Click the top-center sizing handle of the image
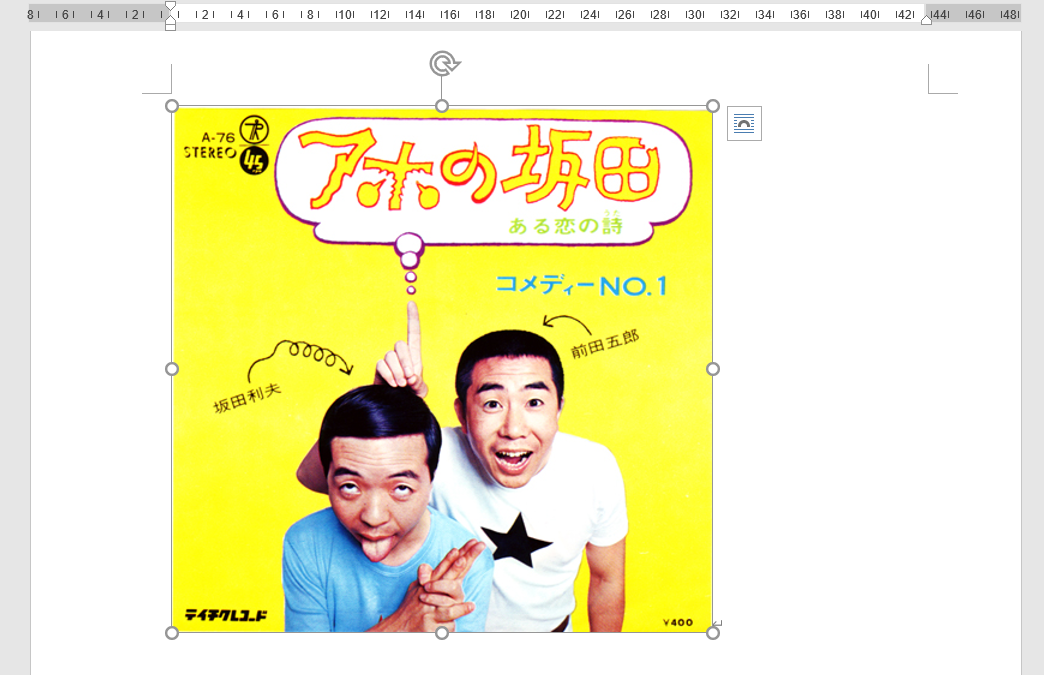1044x675 pixels. 443,104
